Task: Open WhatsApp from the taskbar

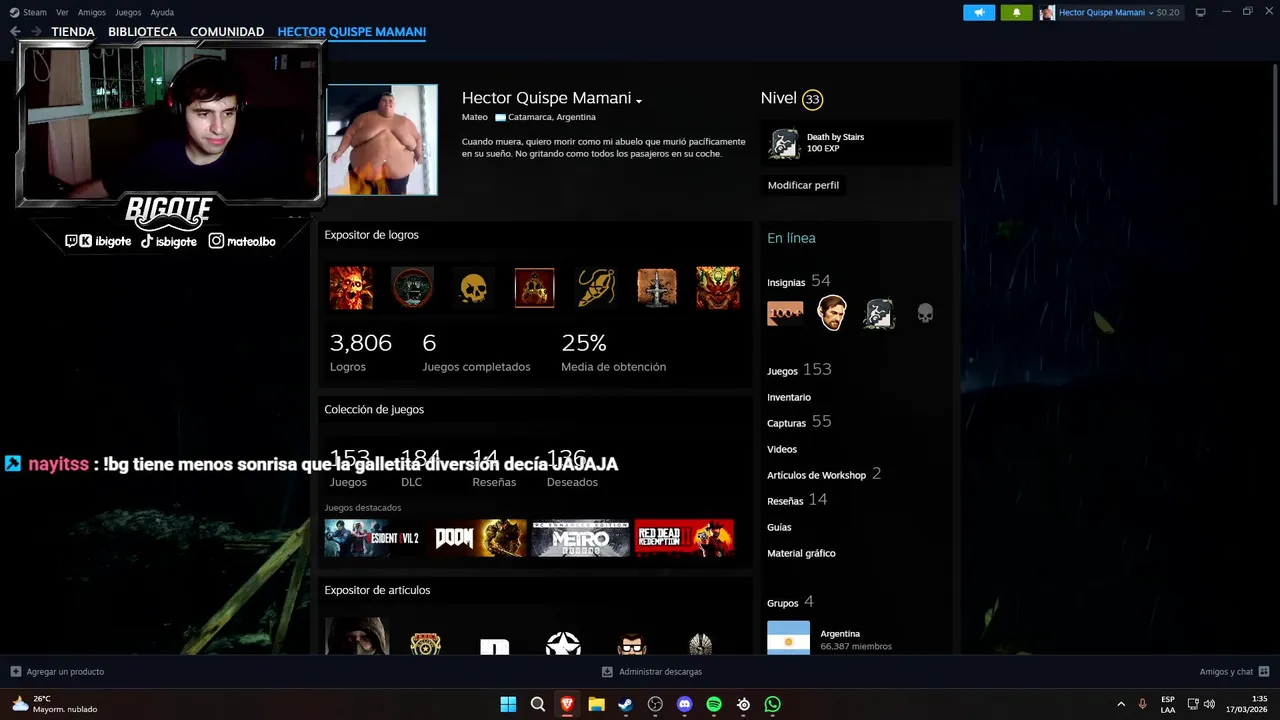Action: 772,704
